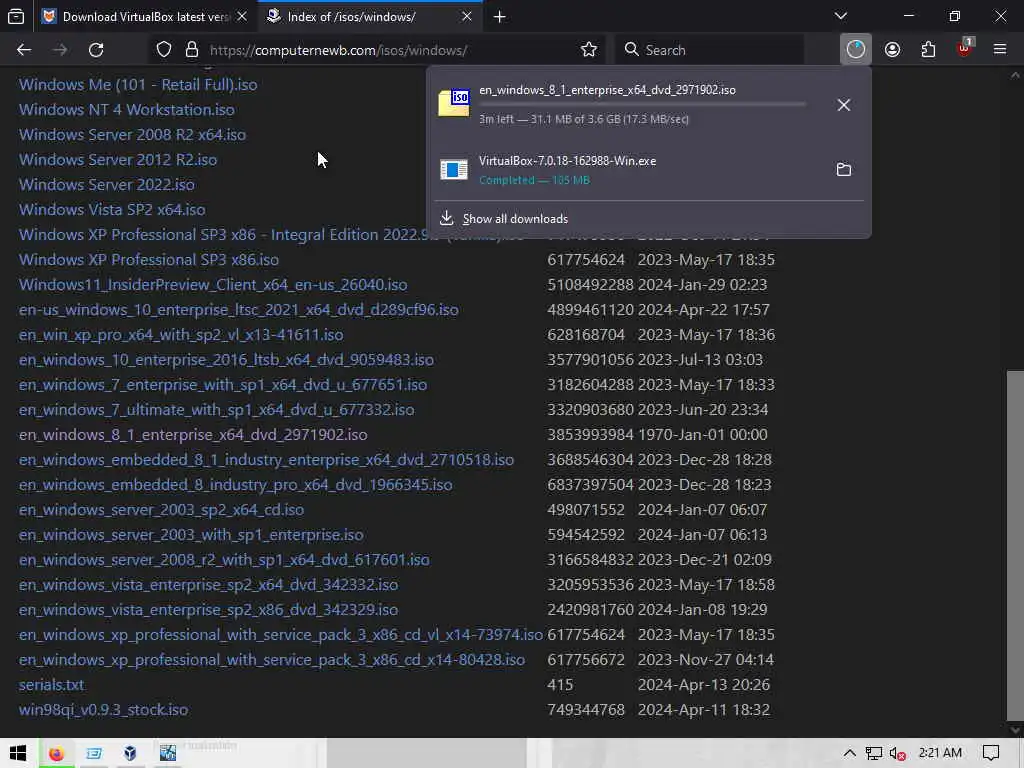Image resolution: width=1024 pixels, height=768 pixels.
Task: Open Windows Me (101 - Retail Full).iso link
Action: (138, 84)
